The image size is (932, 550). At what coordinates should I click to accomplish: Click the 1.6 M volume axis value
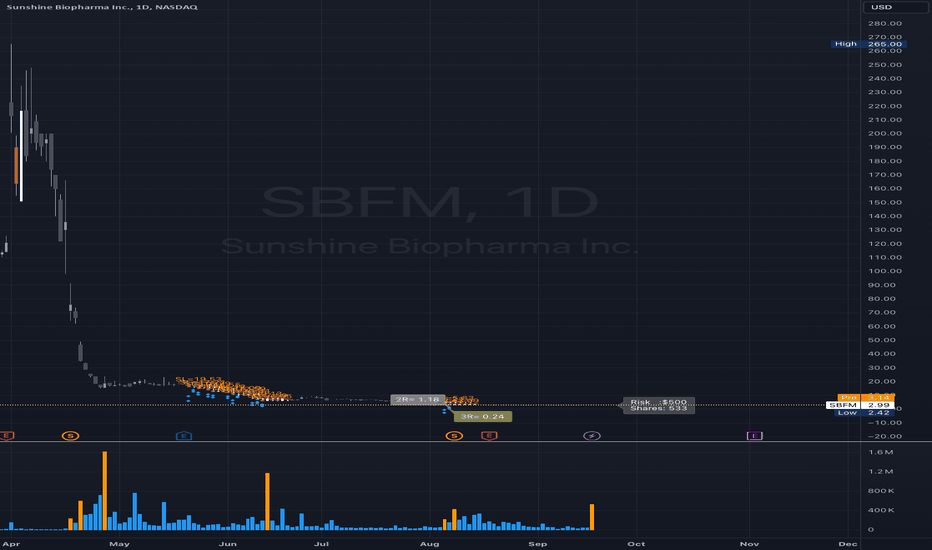coord(881,452)
